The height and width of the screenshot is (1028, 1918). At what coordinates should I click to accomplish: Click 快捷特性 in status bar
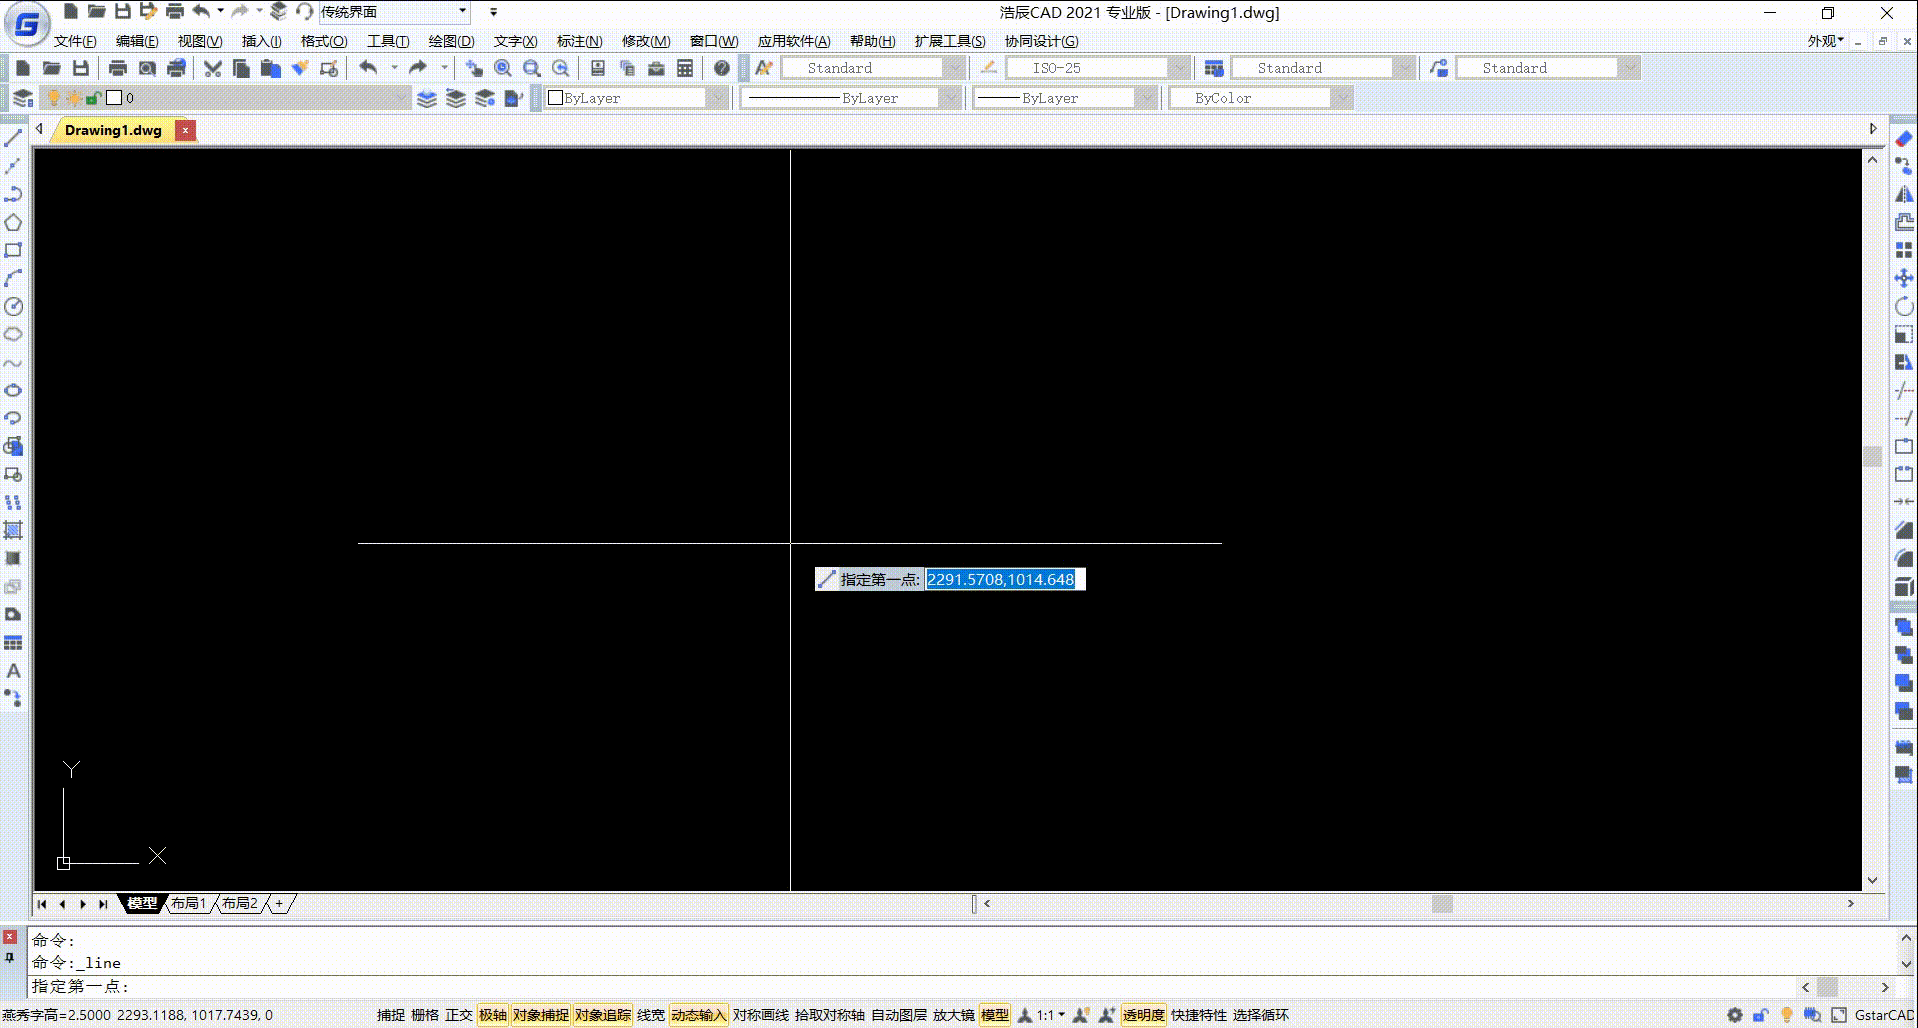(1199, 1015)
